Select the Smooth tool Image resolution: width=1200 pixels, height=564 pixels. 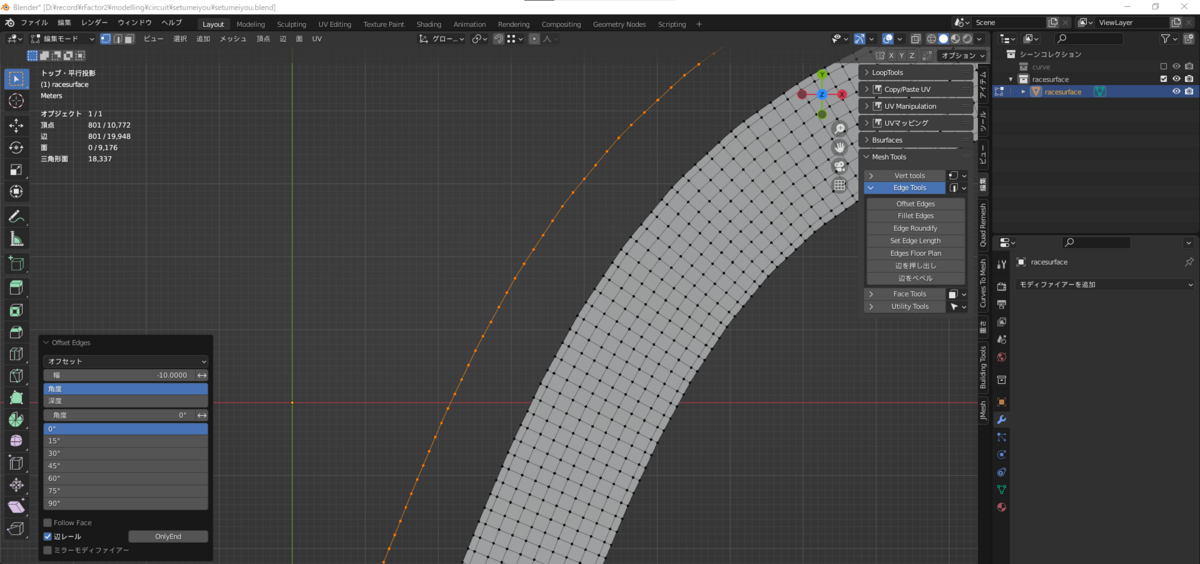17,441
